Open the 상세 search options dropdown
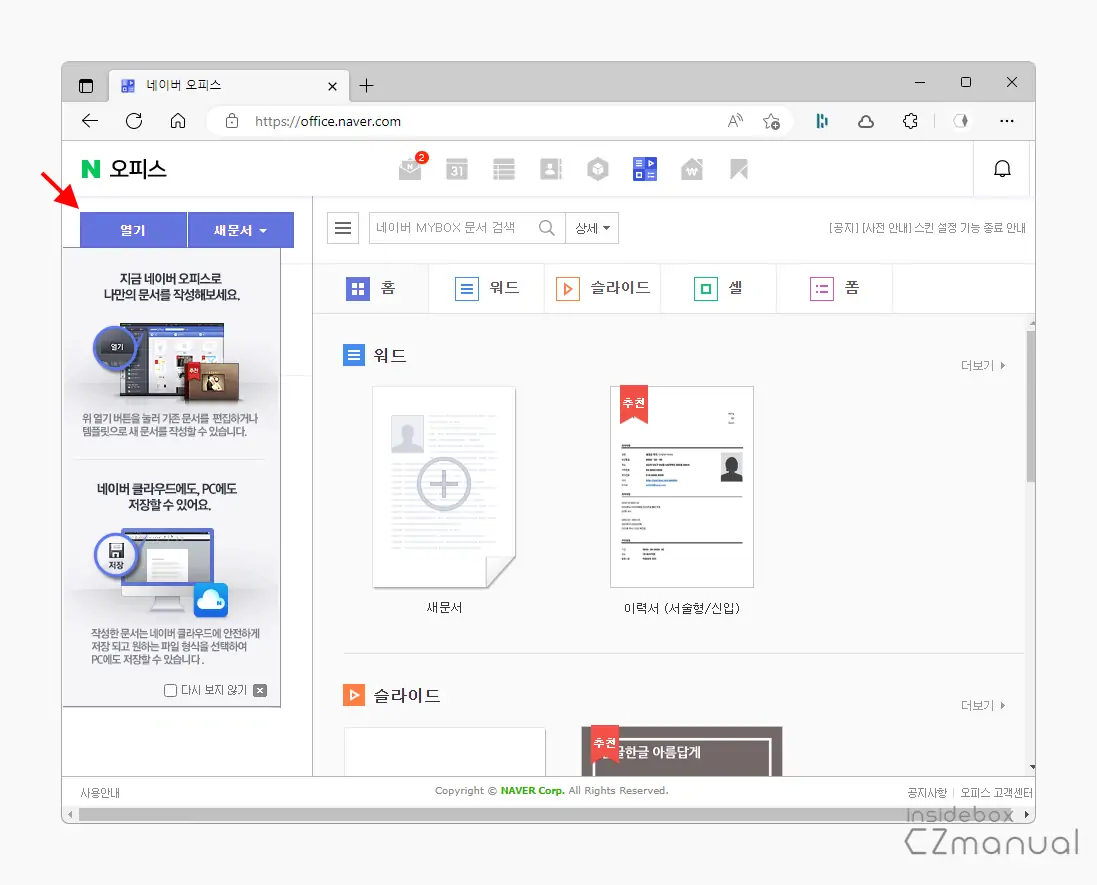Viewport: 1097px width, 885px height. click(592, 228)
